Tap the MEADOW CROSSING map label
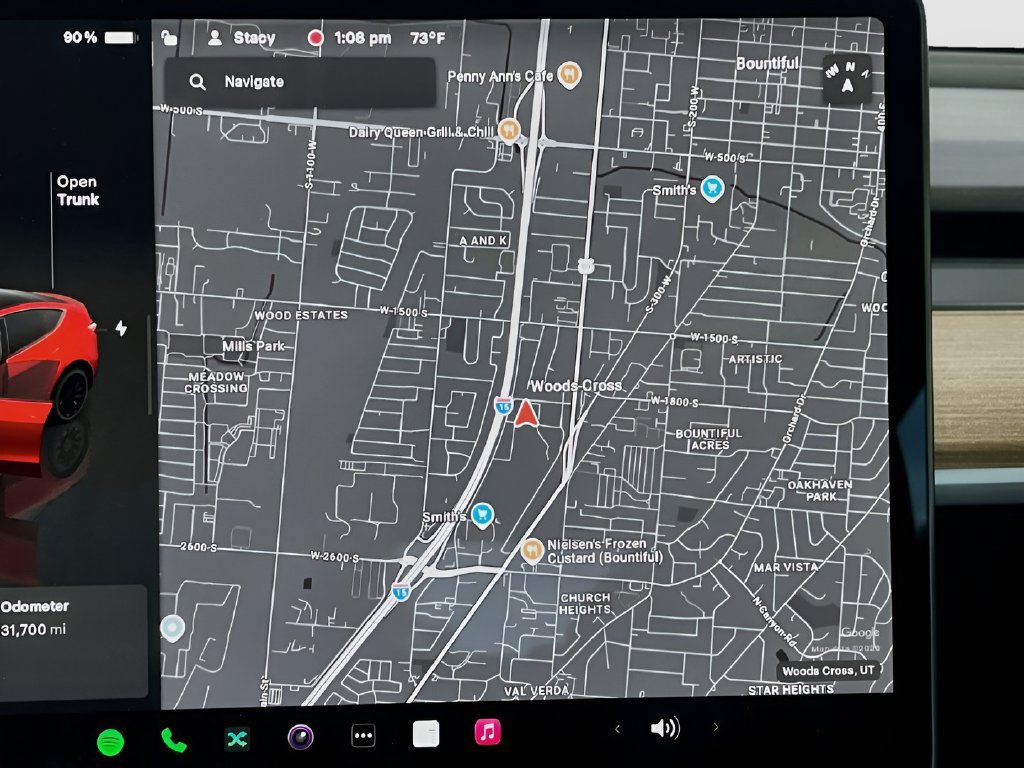 click(216, 382)
